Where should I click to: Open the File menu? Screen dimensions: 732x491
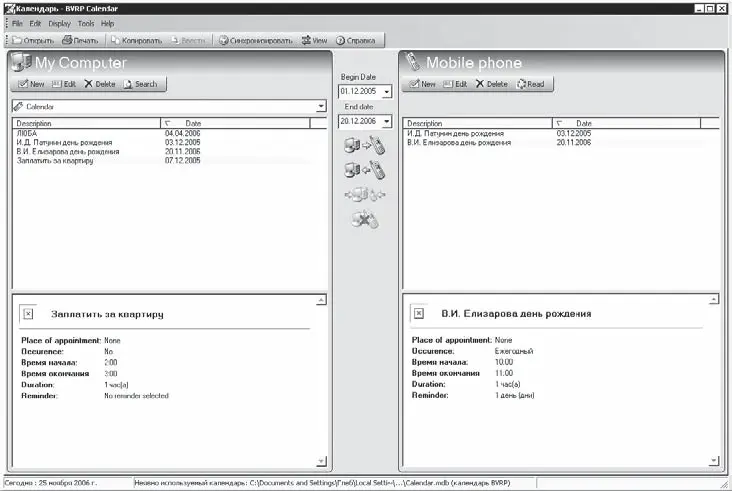pyautogui.click(x=17, y=23)
